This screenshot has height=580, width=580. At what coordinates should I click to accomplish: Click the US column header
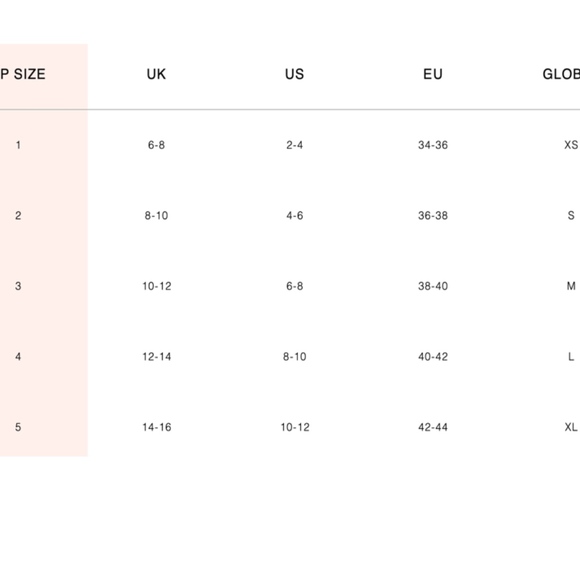[294, 74]
